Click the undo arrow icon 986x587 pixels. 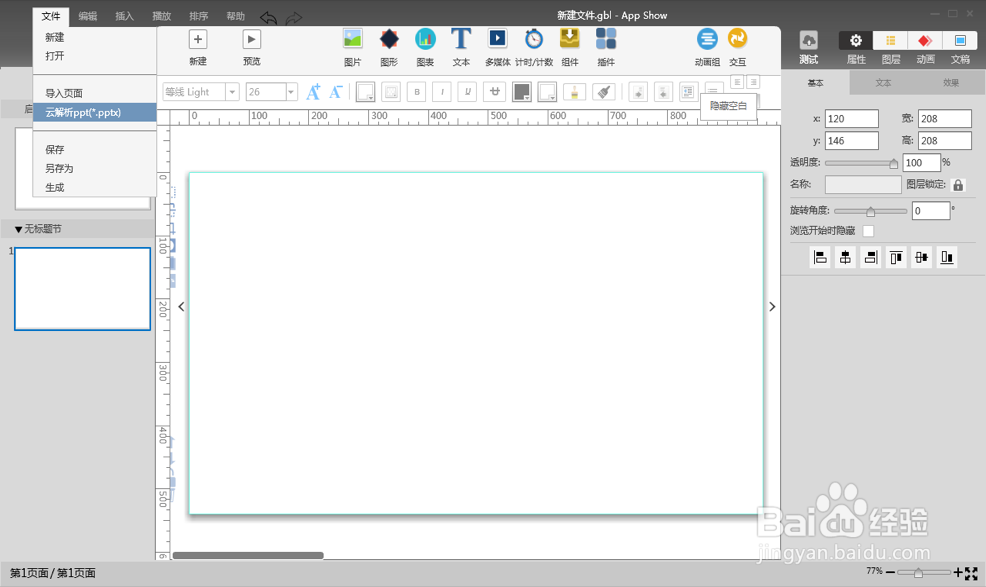[x=269, y=18]
